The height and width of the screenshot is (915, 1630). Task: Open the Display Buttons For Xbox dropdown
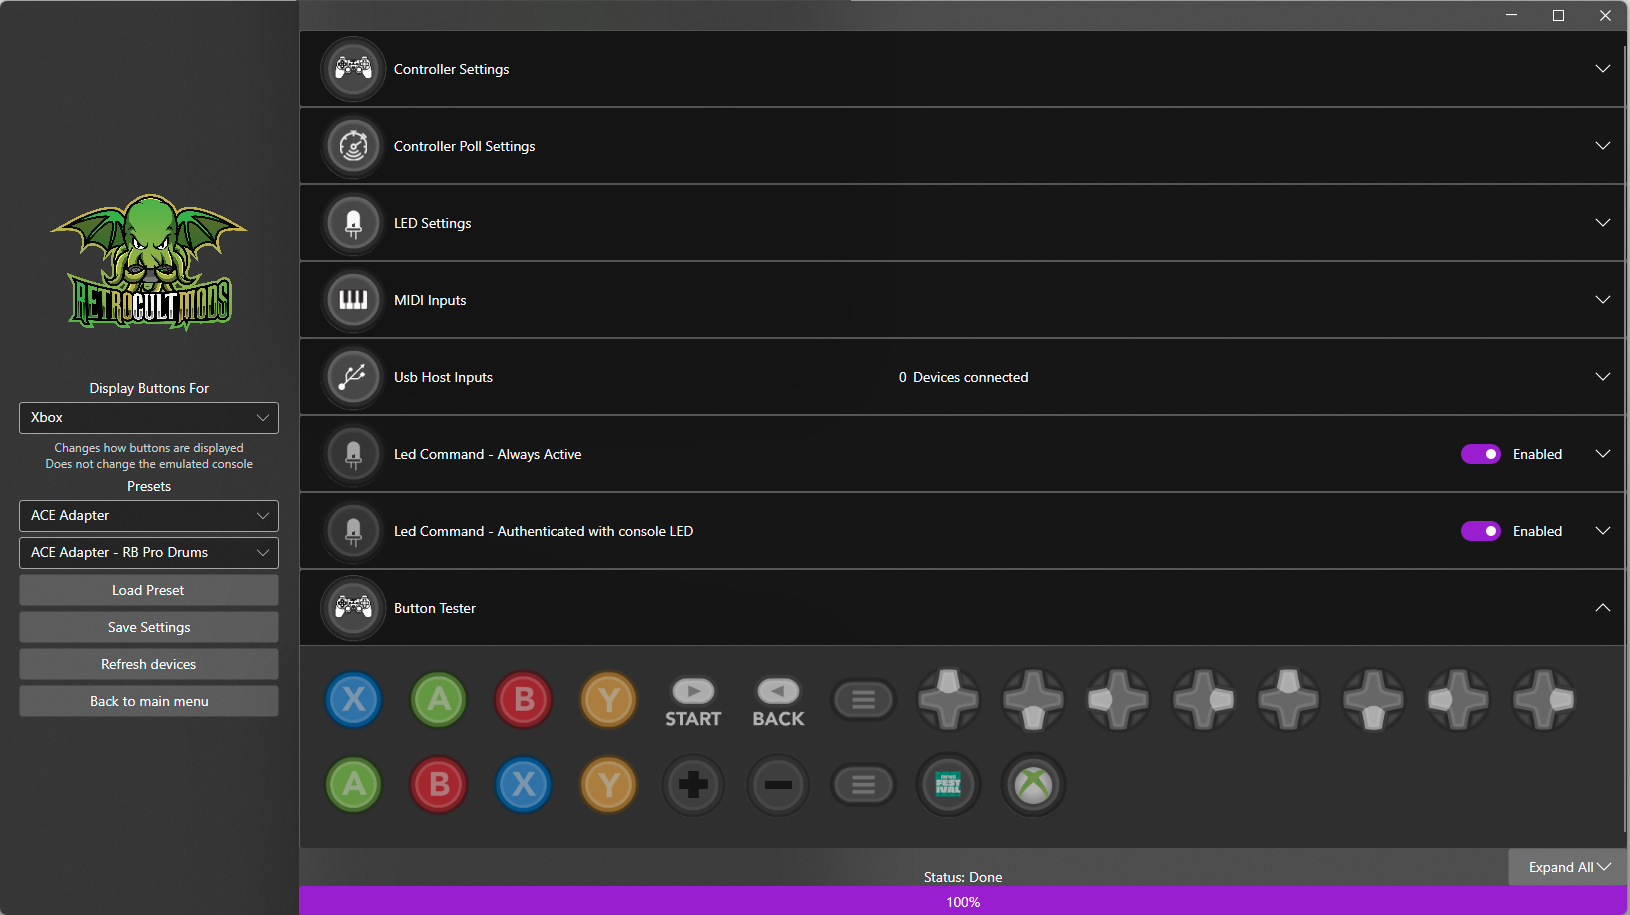[x=149, y=418]
